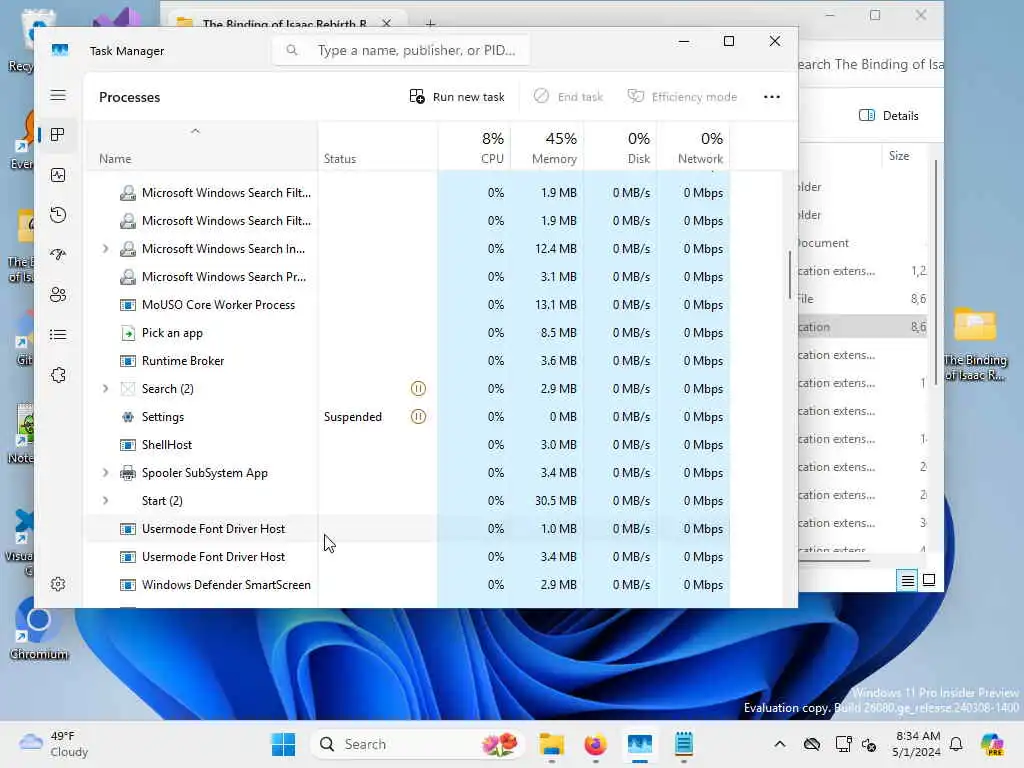Open File Explorer from taskbar
Viewport: 1024px width, 768px height.
point(552,744)
